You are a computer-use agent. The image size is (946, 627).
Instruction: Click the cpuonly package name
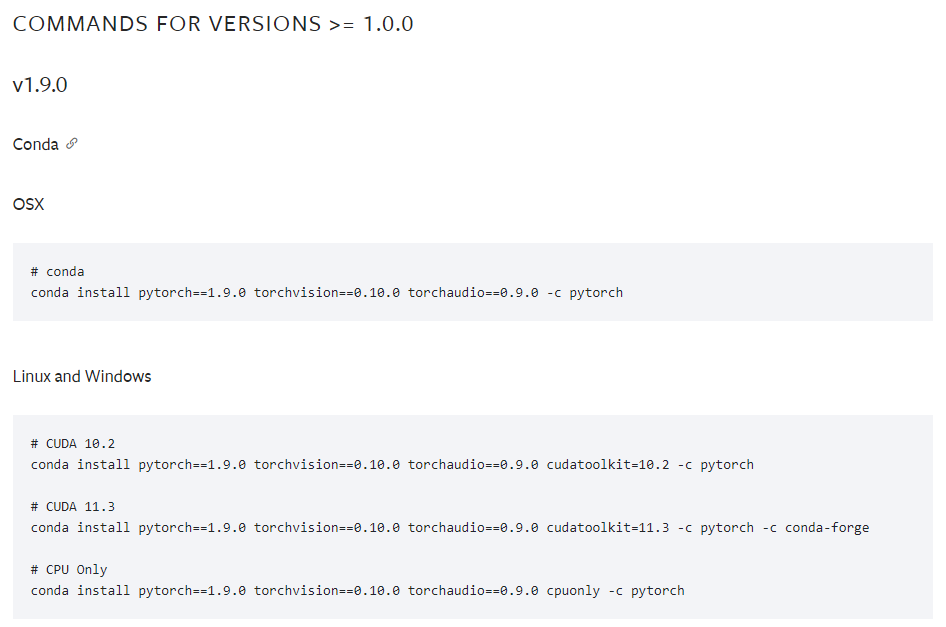[x=574, y=590]
